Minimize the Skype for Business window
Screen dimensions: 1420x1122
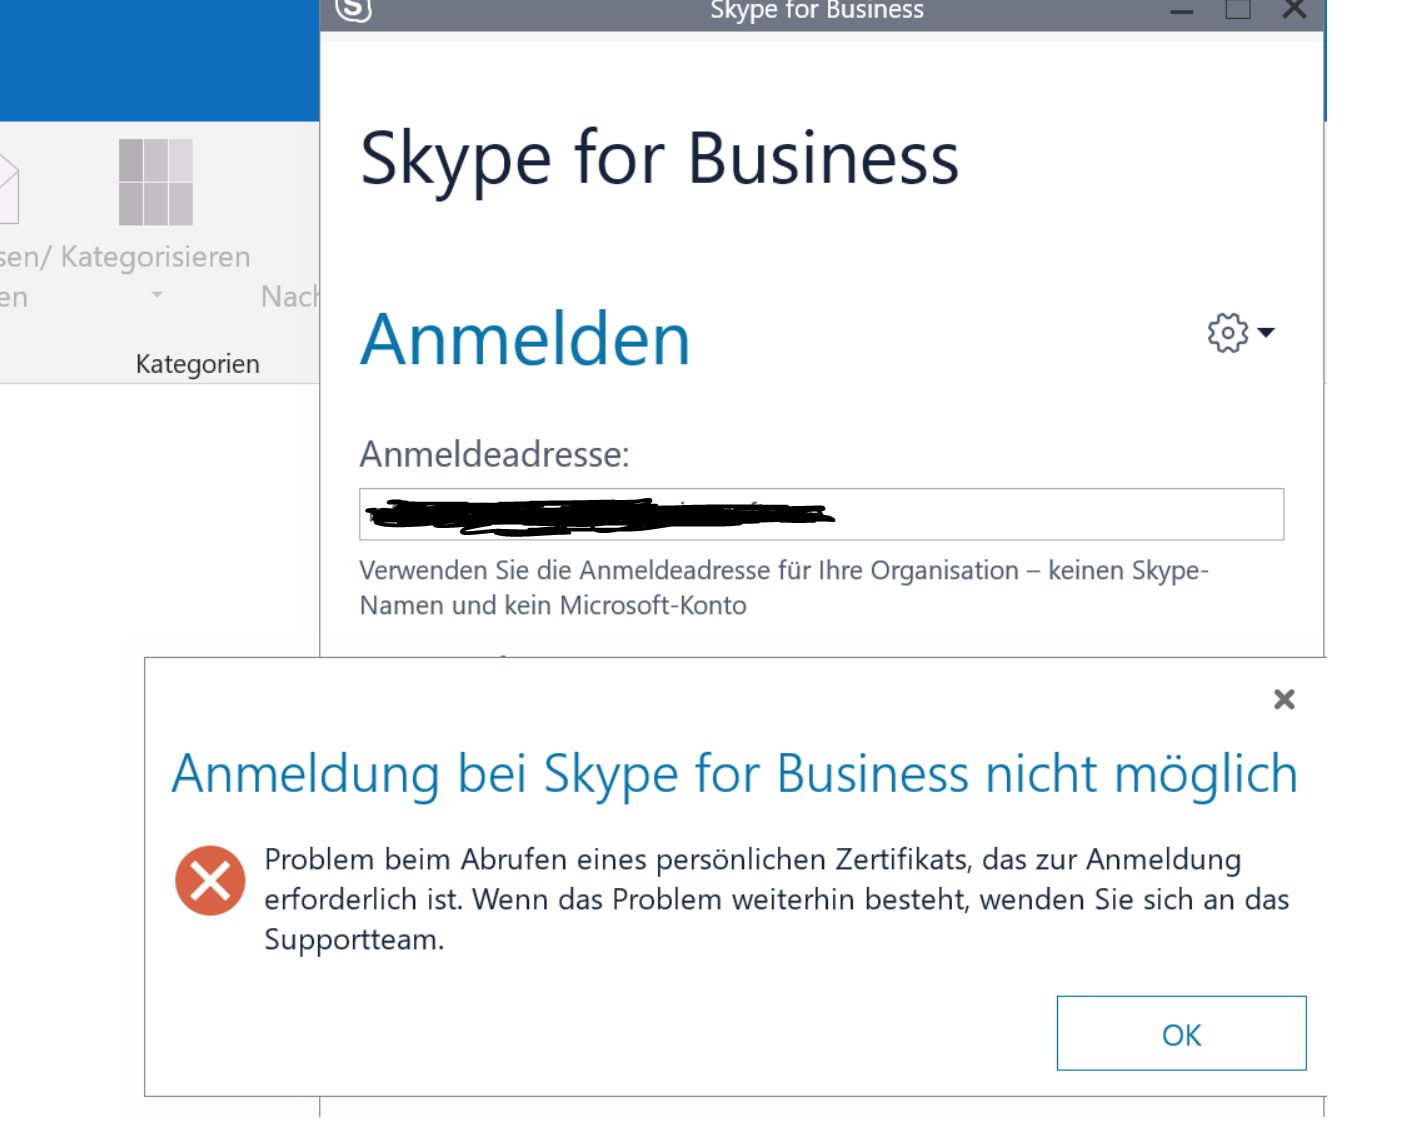(x=1182, y=11)
